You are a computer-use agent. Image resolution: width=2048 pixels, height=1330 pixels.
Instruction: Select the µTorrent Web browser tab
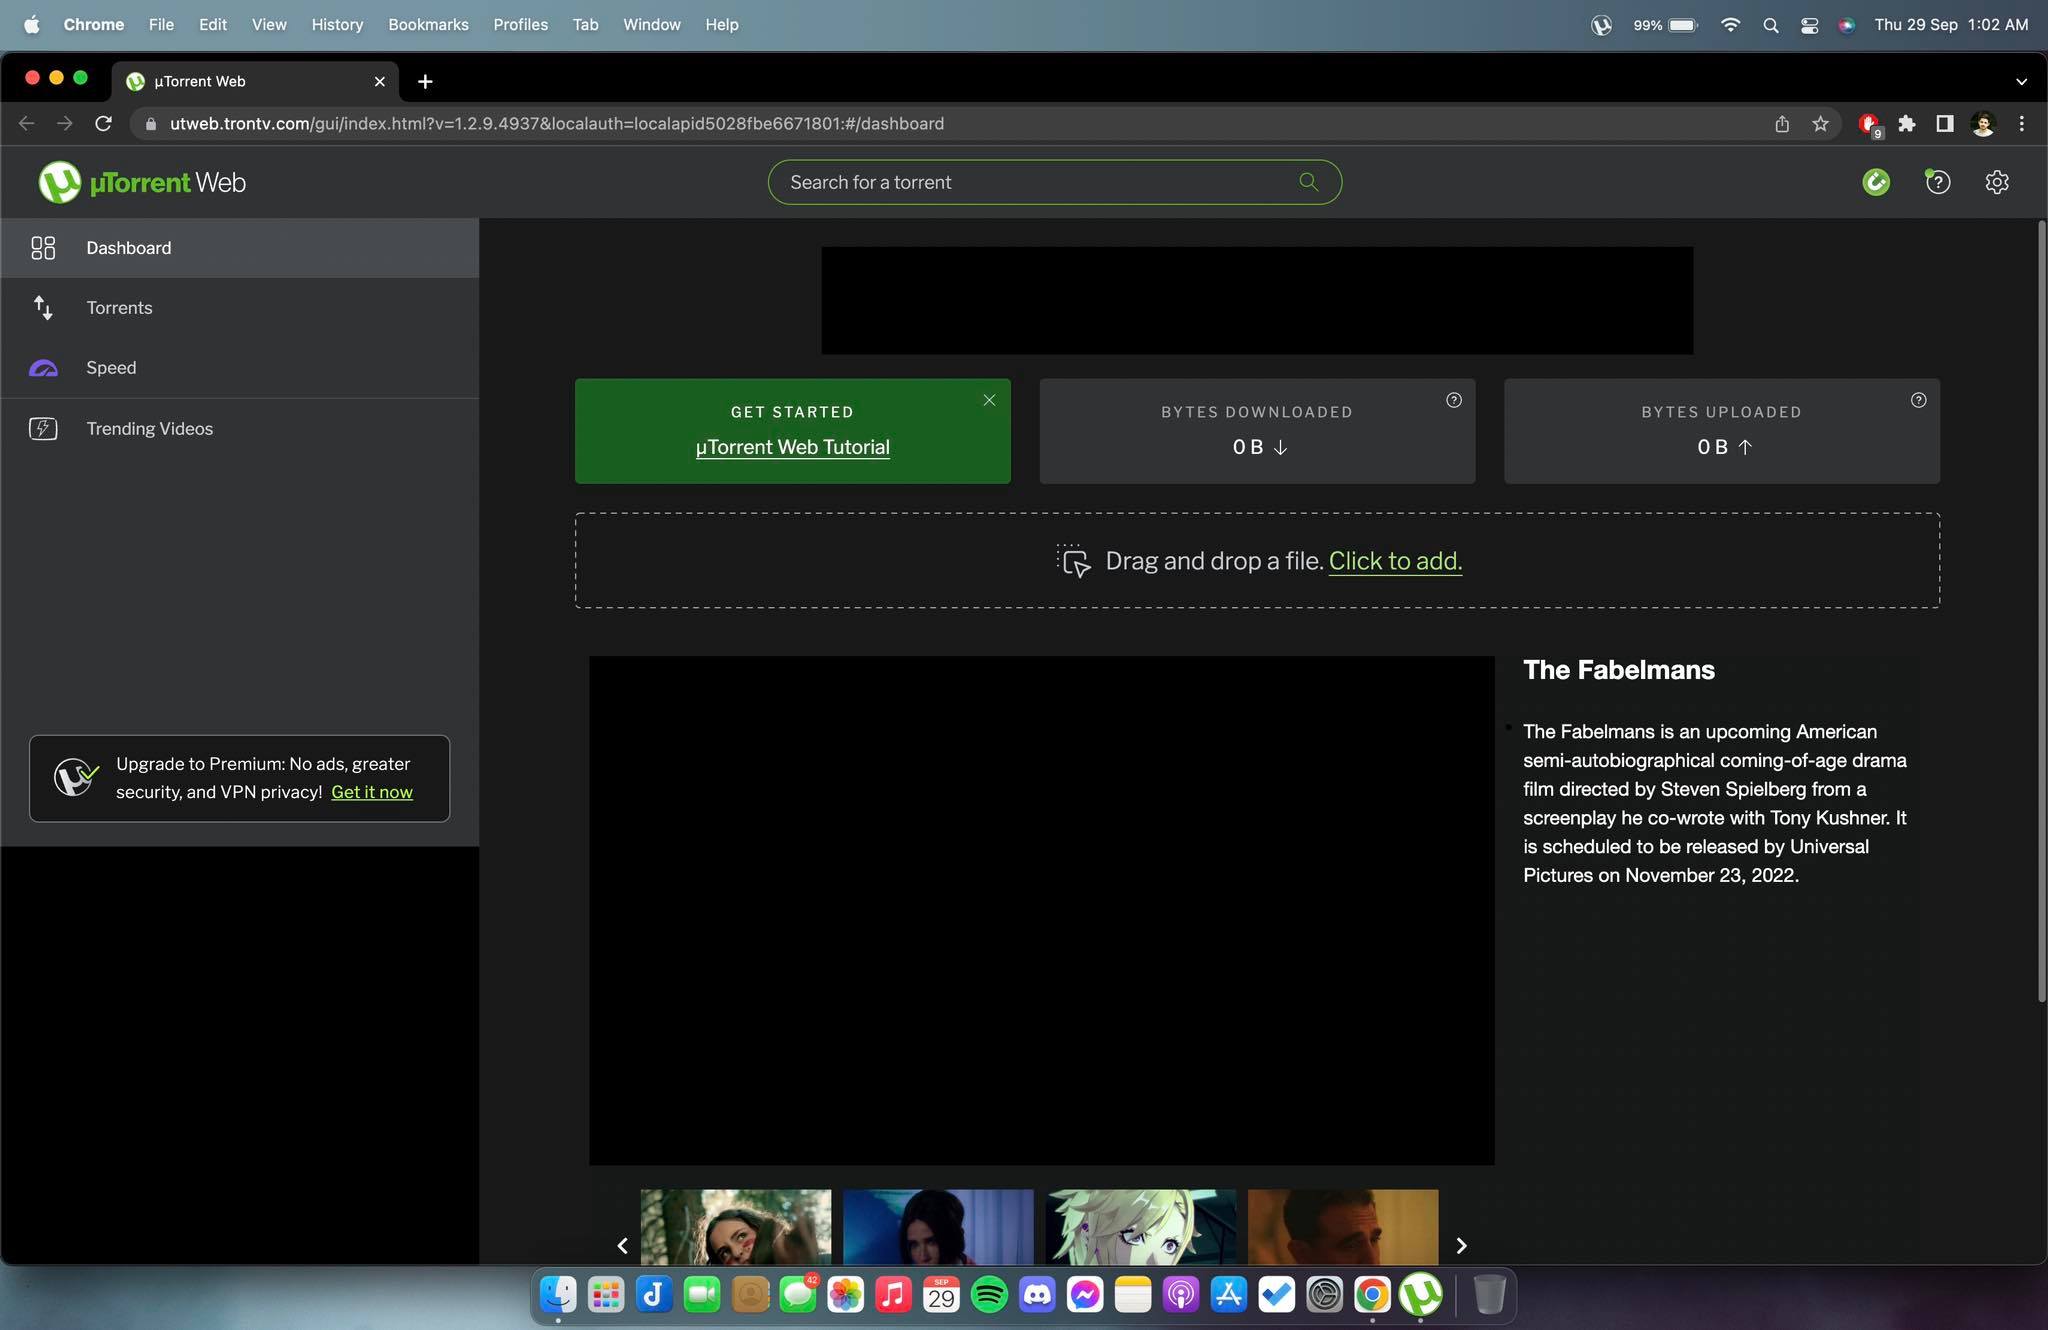(256, 81)
